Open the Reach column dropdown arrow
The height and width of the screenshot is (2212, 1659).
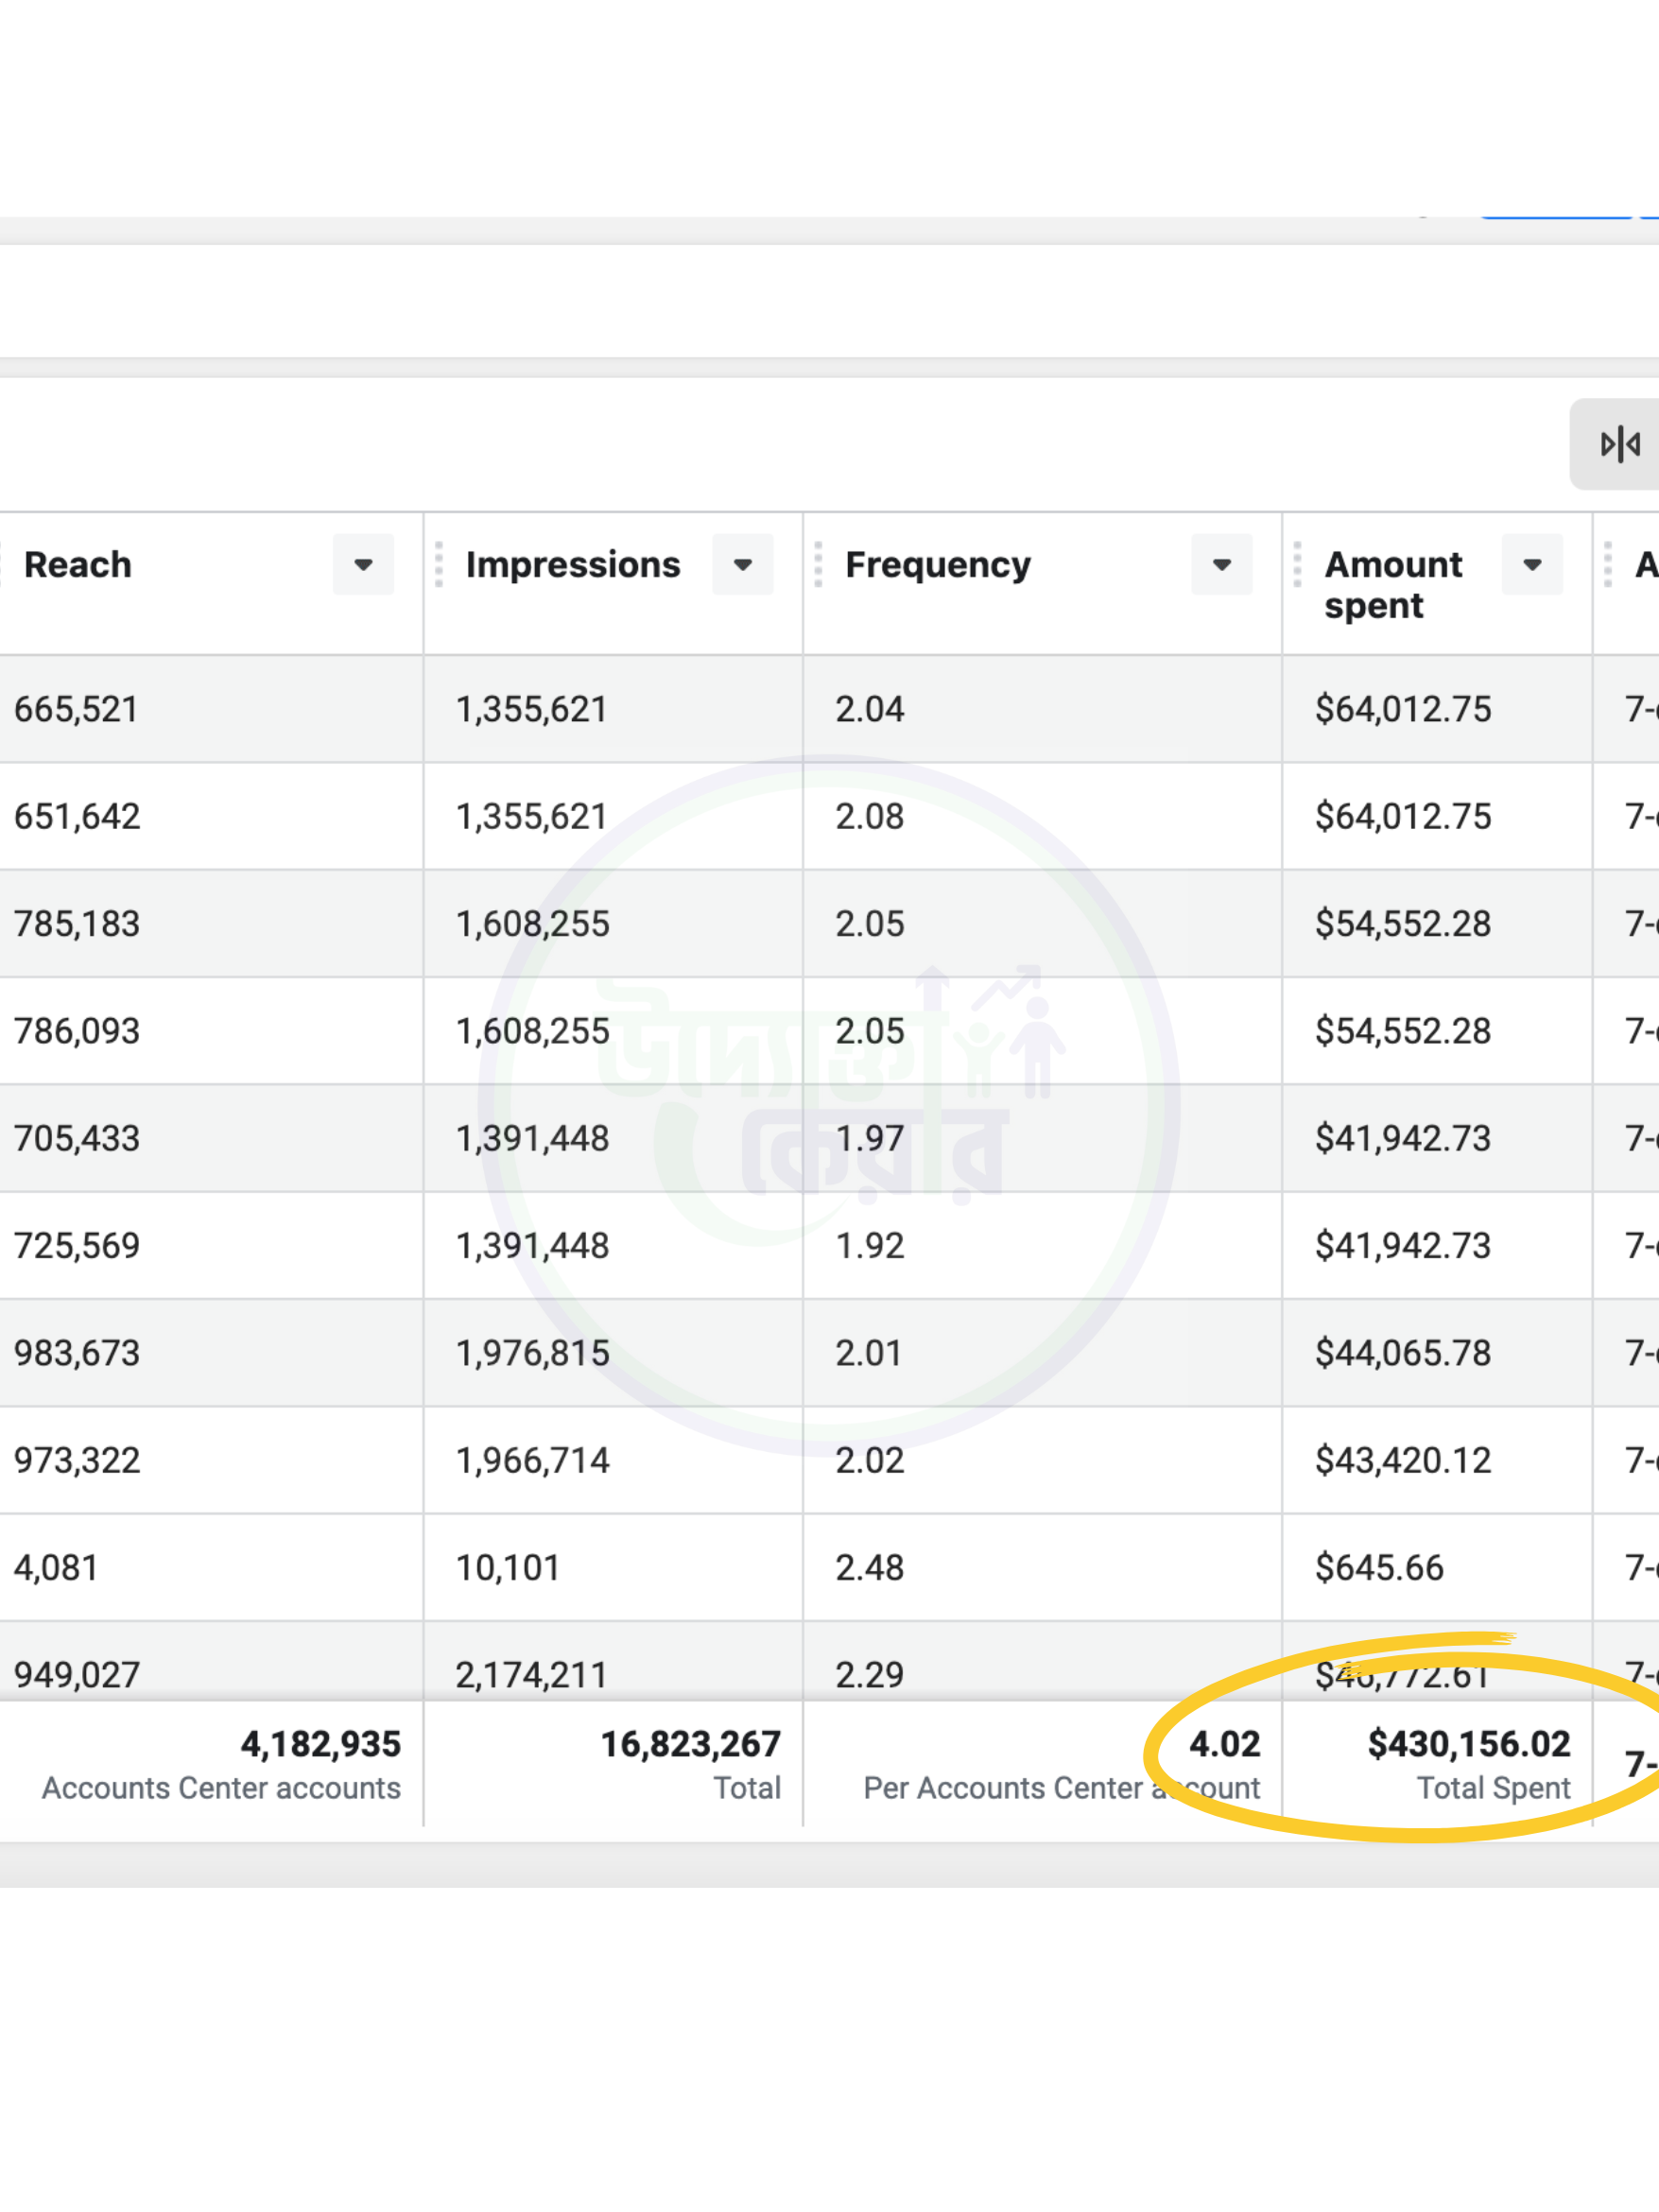click(363, 565)
